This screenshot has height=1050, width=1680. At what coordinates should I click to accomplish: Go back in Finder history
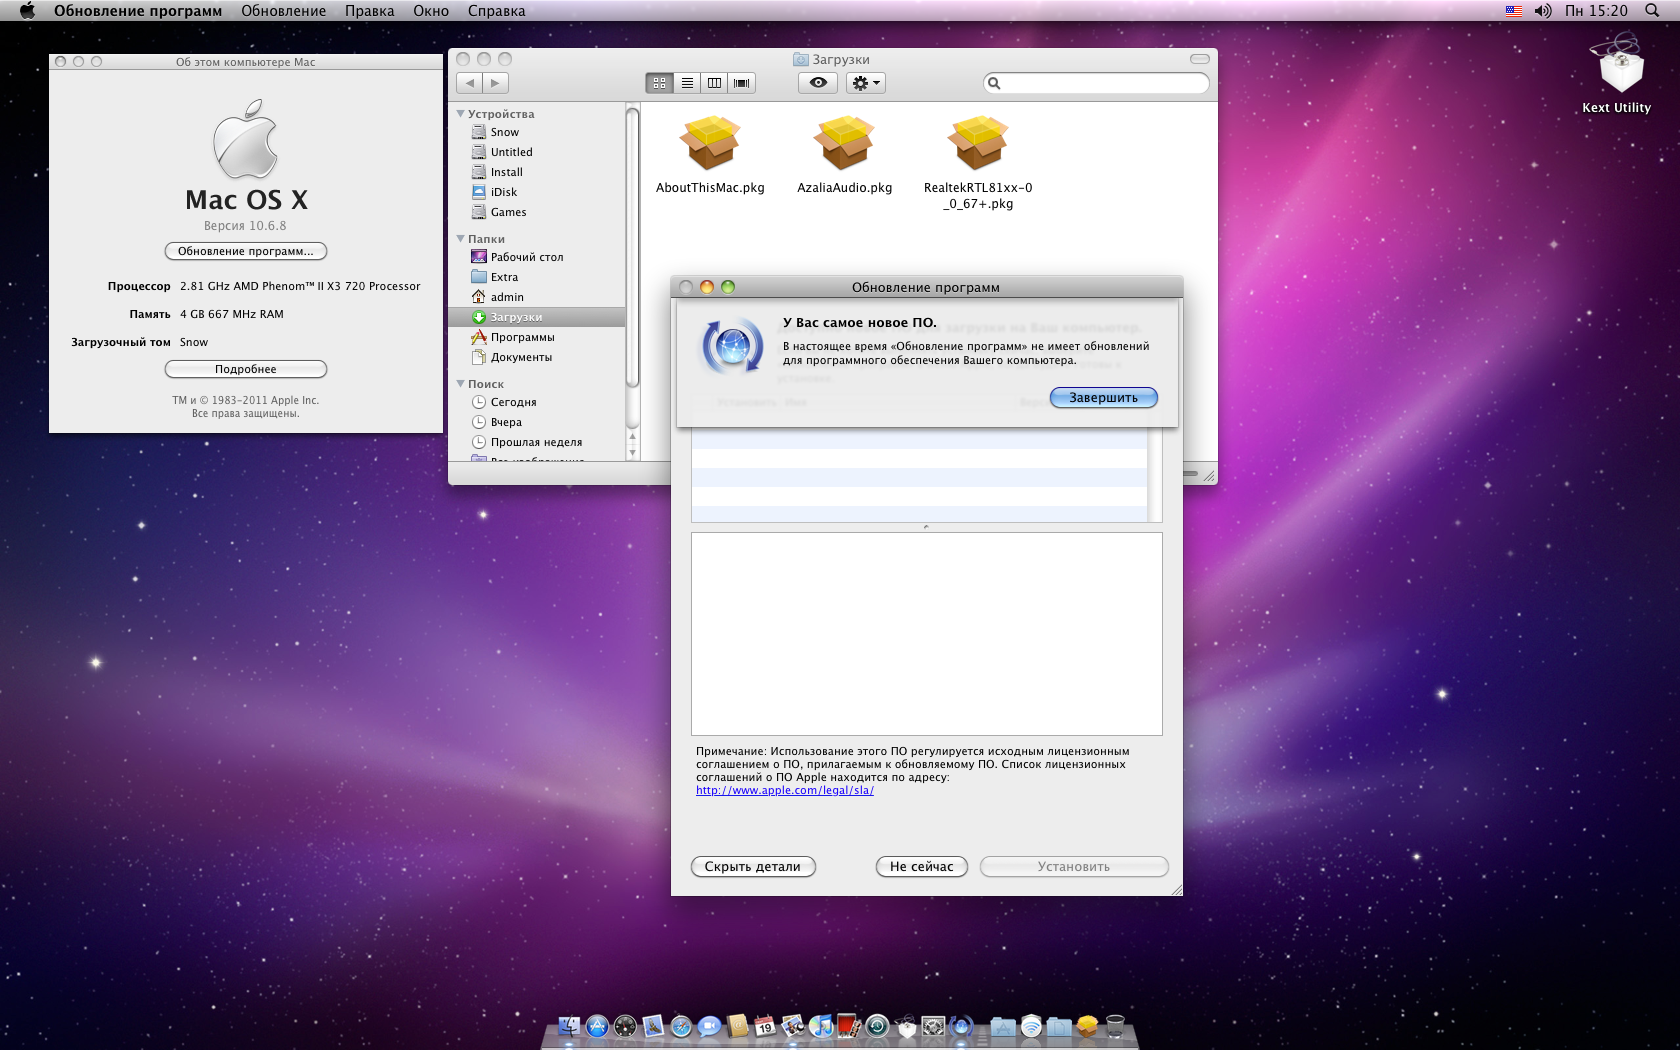coord(469,83)
